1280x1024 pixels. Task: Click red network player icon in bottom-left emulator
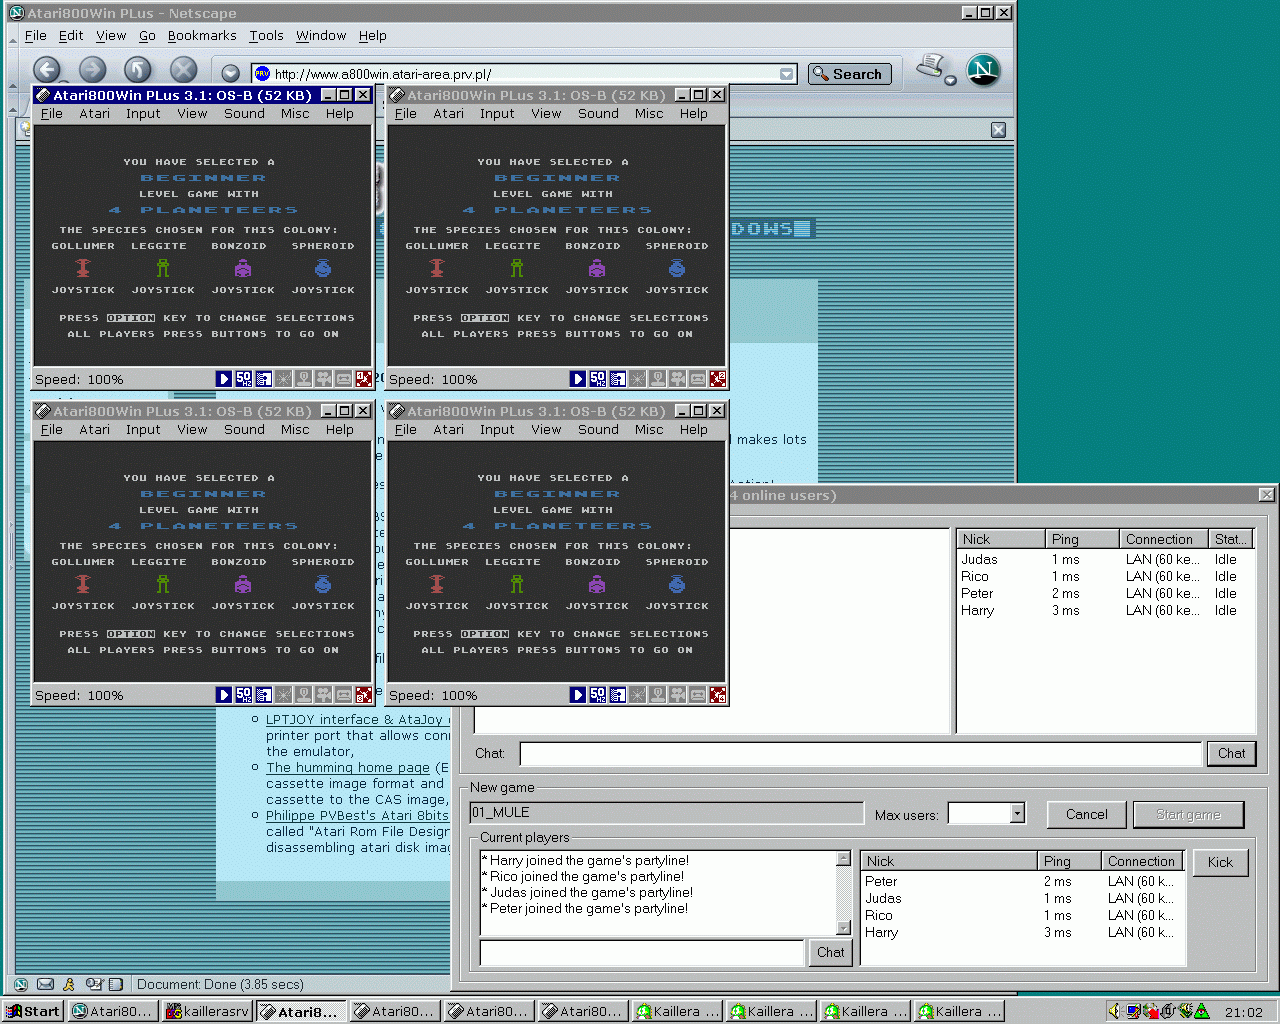pyautogui.click(x=364, y=695)
